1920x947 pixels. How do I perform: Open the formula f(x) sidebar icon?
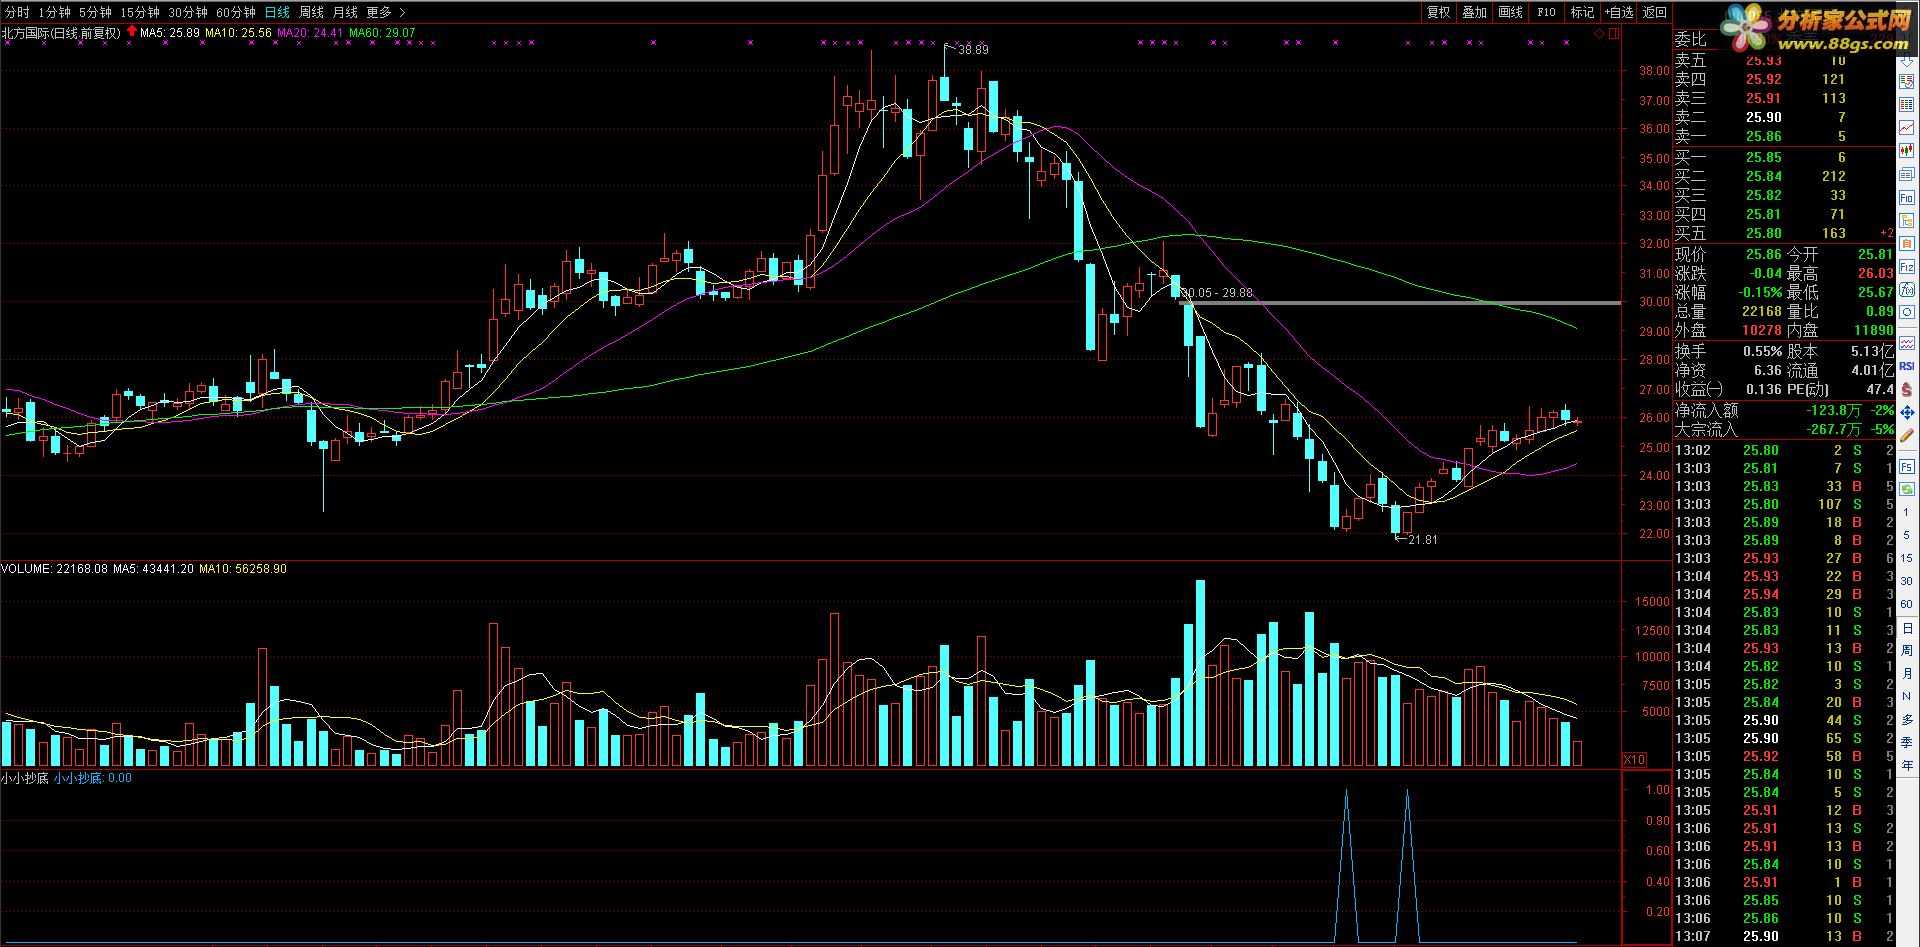1907,289
